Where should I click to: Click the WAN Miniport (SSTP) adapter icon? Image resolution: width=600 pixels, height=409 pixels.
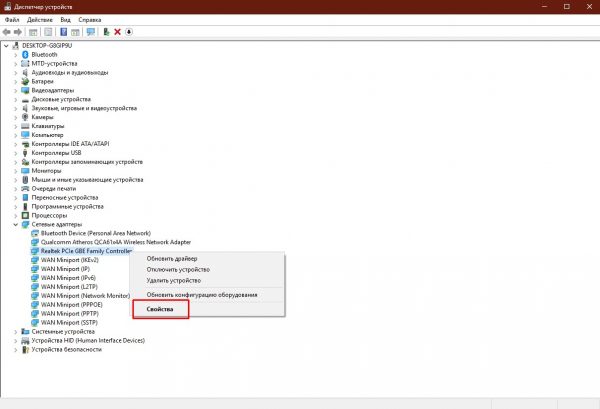tap(35, 323)
